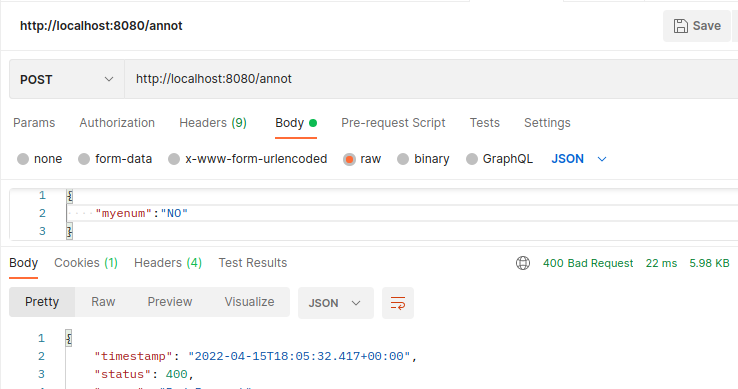This screenshot has width=738, height=389.
Task: Select the Pretty response view
Action: [42, 302]
